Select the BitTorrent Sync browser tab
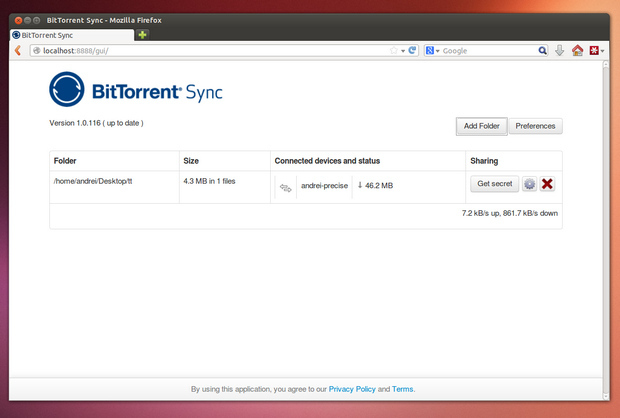This screenshot has width=620, height=418. click(72, 35)
